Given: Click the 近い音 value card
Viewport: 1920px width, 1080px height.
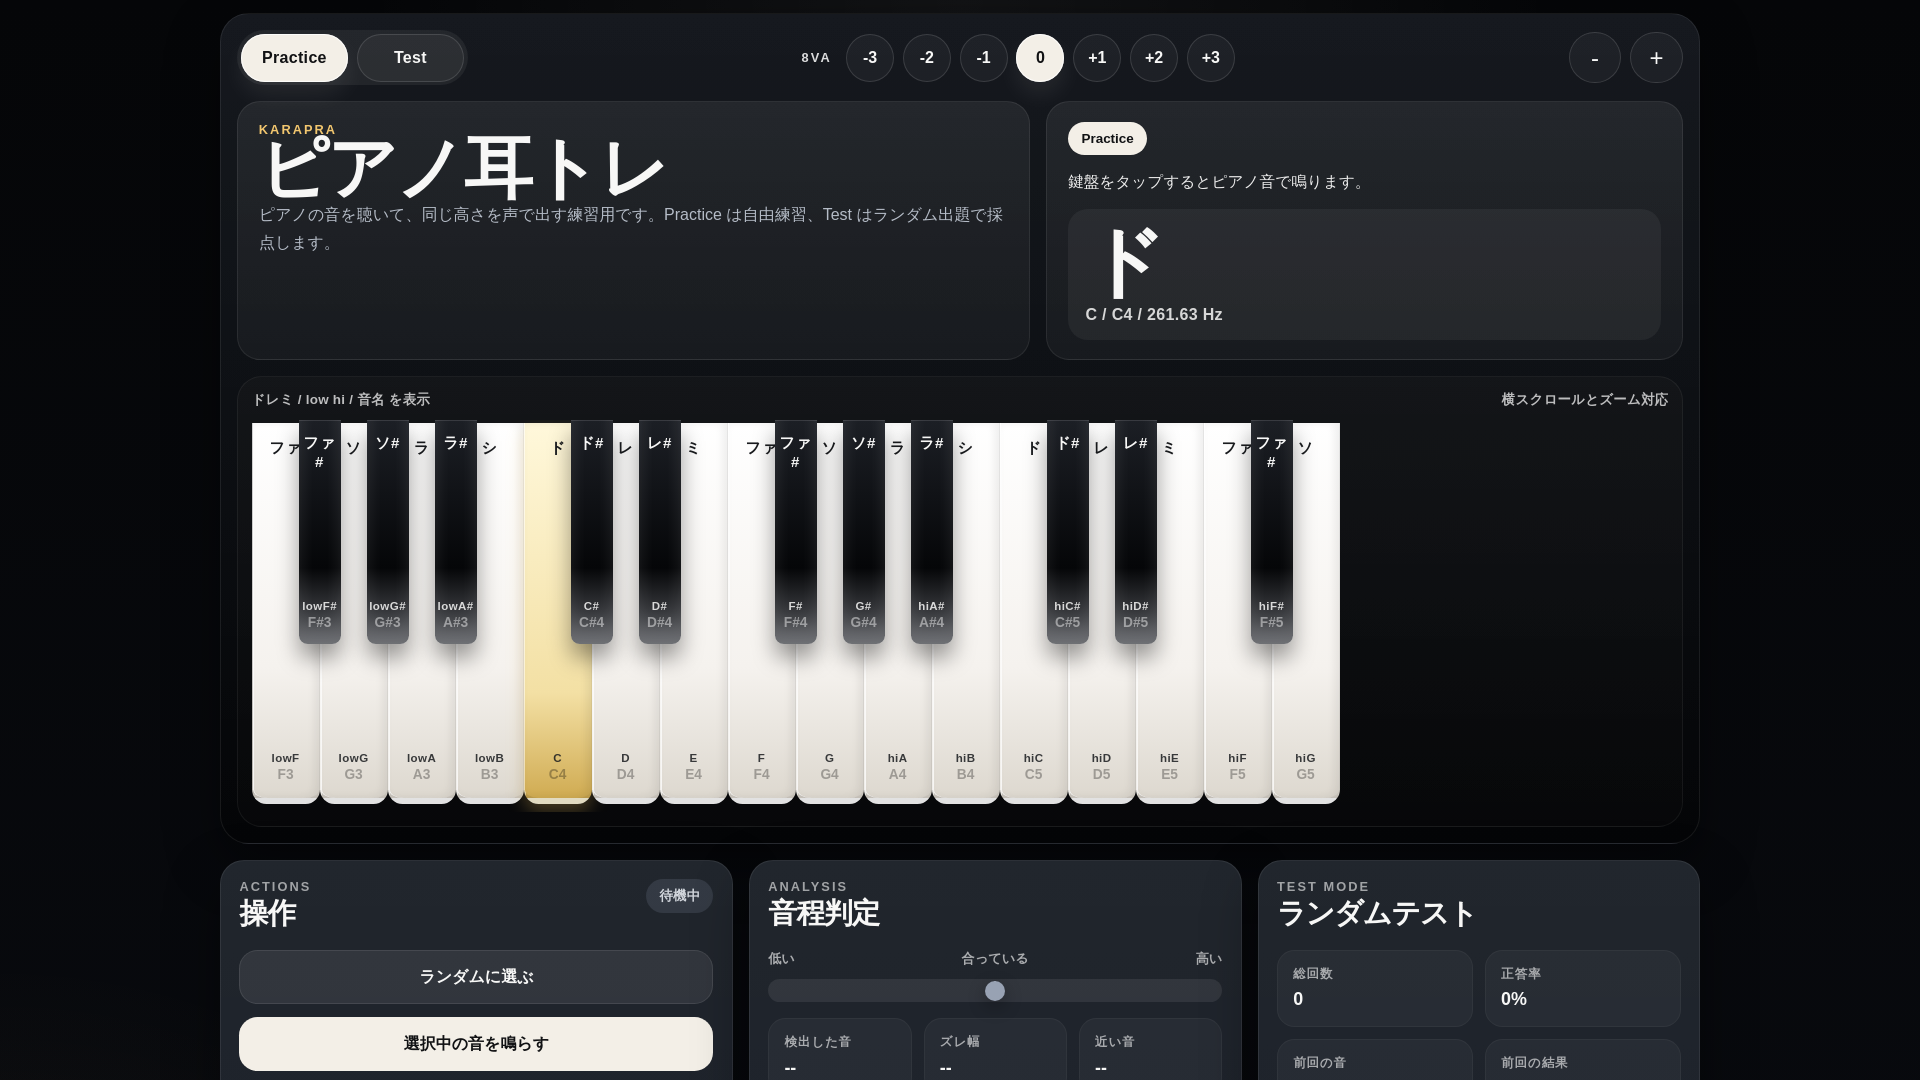Looking at the screenshot, I should (1150, 1050).
